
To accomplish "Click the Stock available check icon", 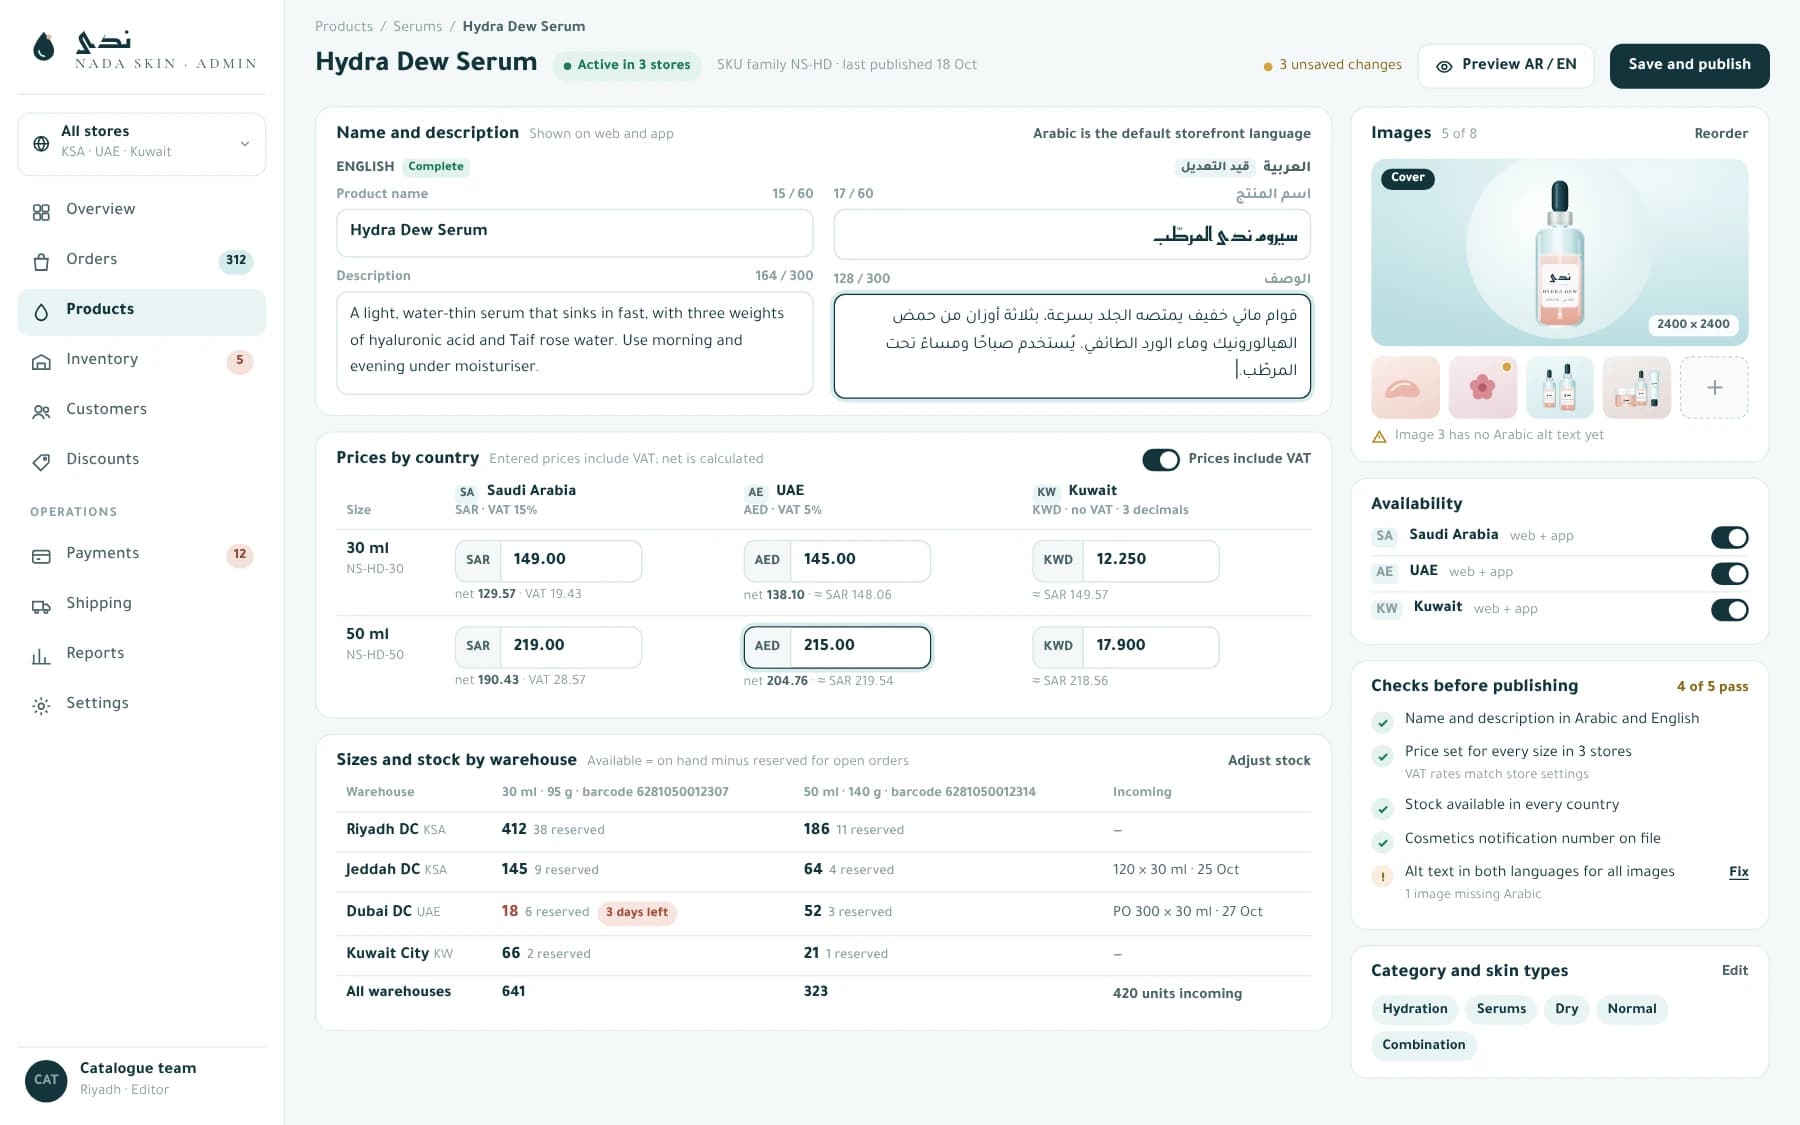I will [1382, 808].
